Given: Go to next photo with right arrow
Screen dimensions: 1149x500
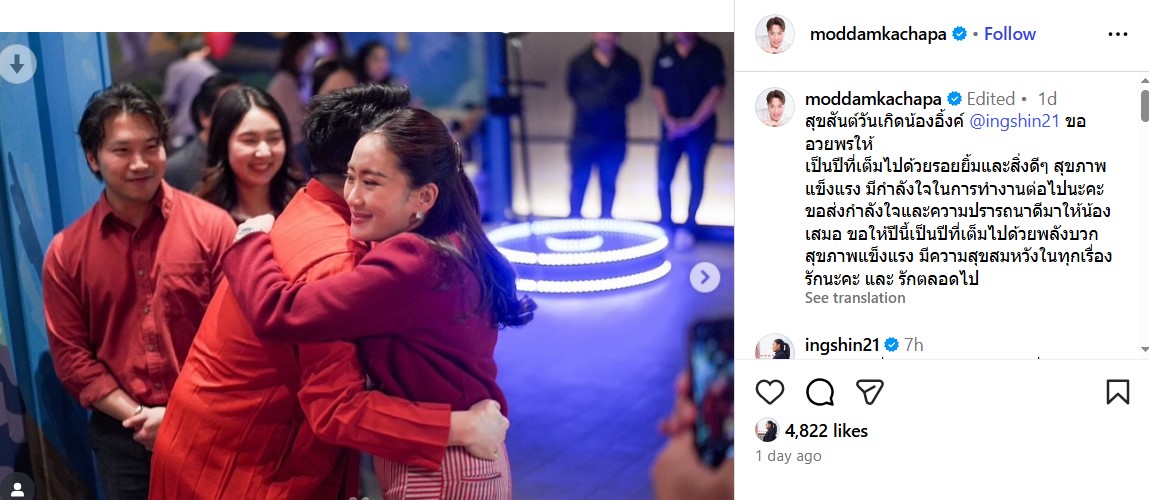Looking at the screenshot, I should (704, 277).
